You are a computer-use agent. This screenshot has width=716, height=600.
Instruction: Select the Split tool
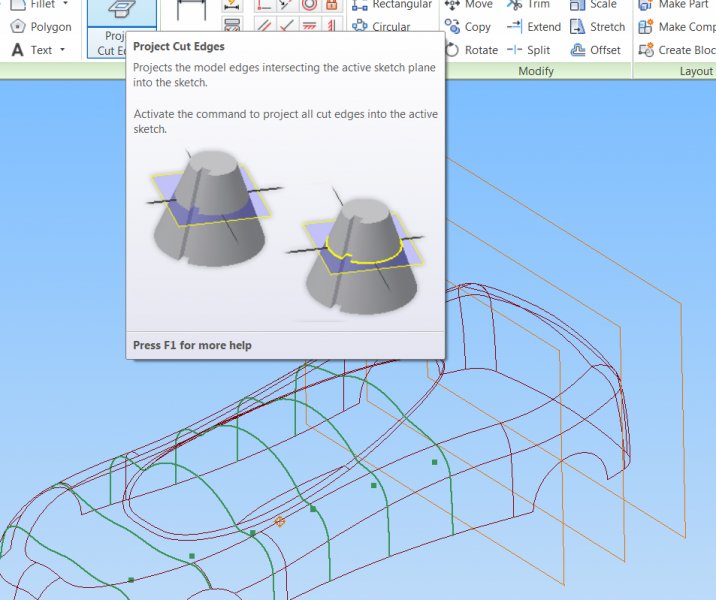(x=528, y=50)
